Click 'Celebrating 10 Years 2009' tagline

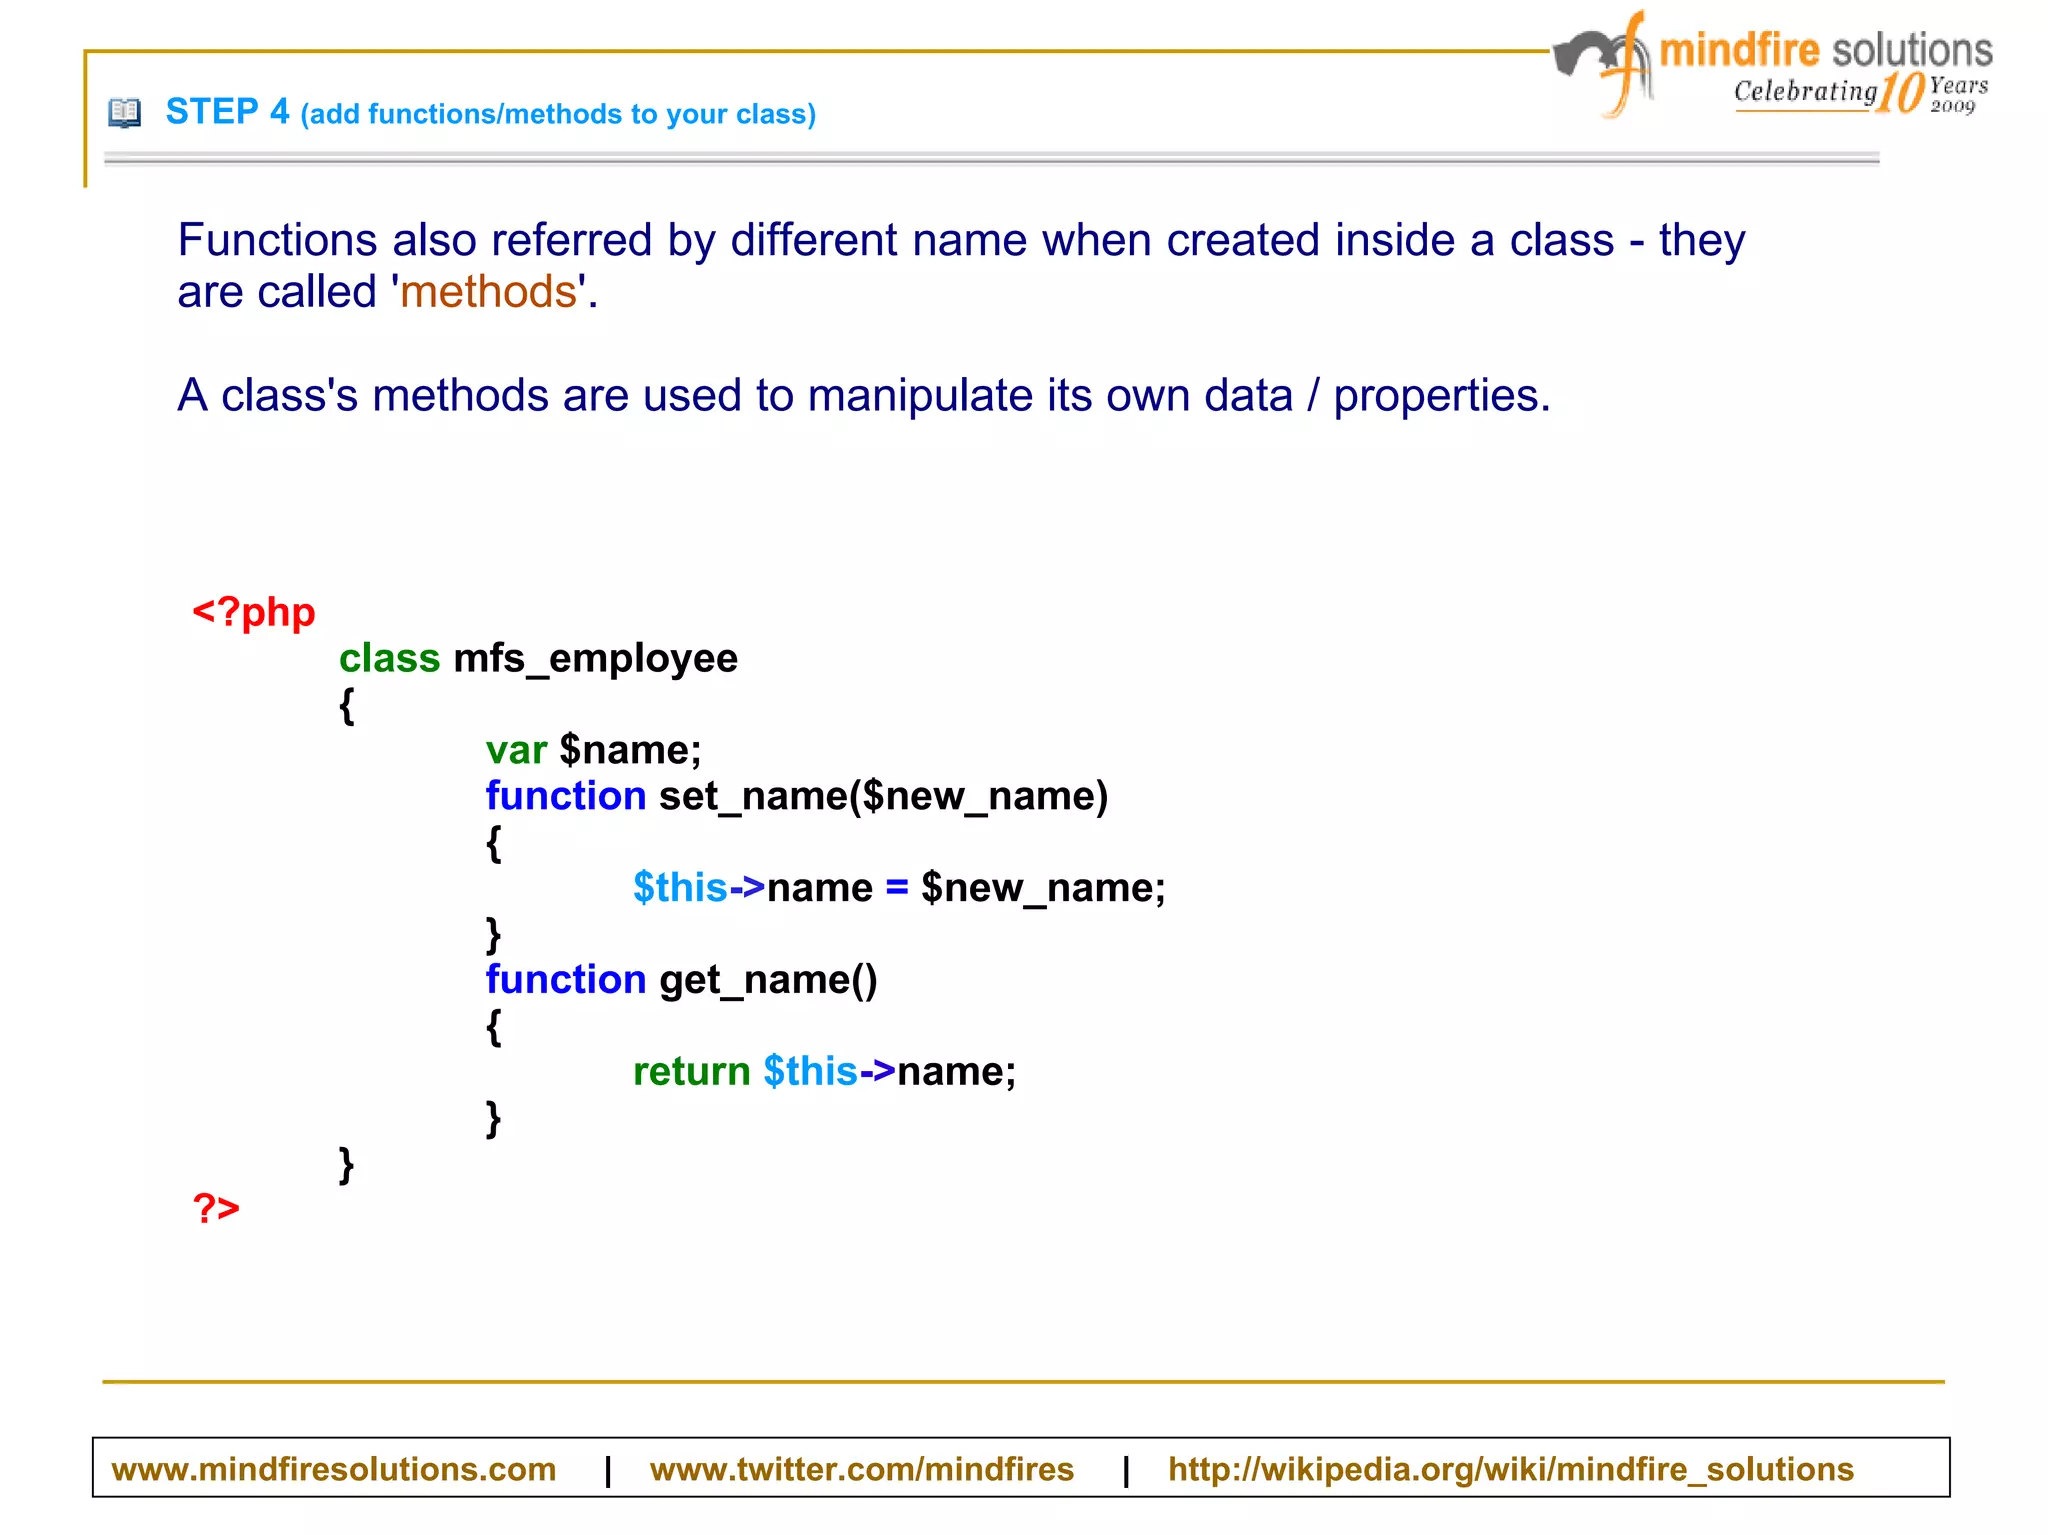click(1862, 93)
